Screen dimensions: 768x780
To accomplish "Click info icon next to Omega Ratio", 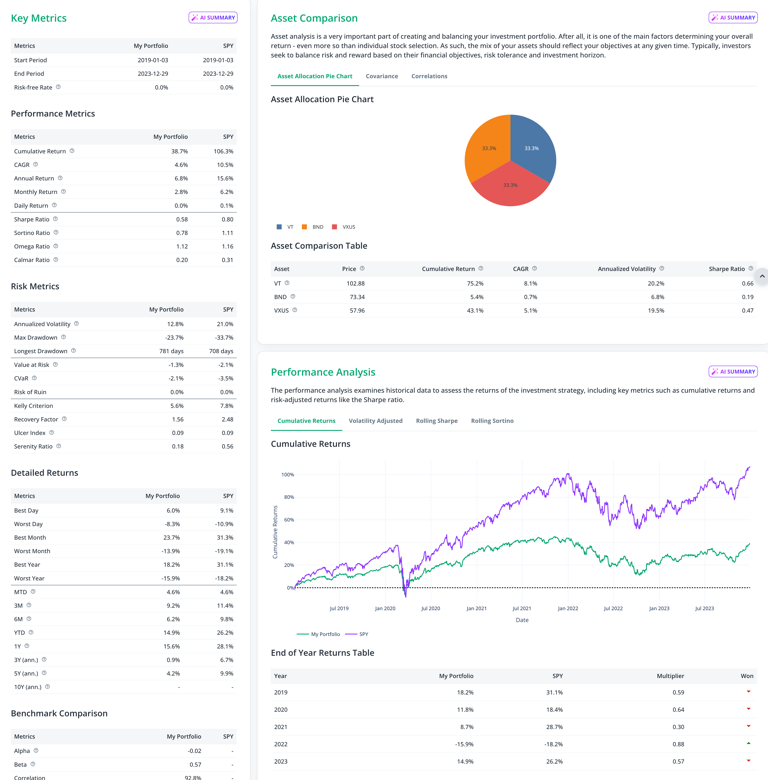I will click(x=56, y=246).
